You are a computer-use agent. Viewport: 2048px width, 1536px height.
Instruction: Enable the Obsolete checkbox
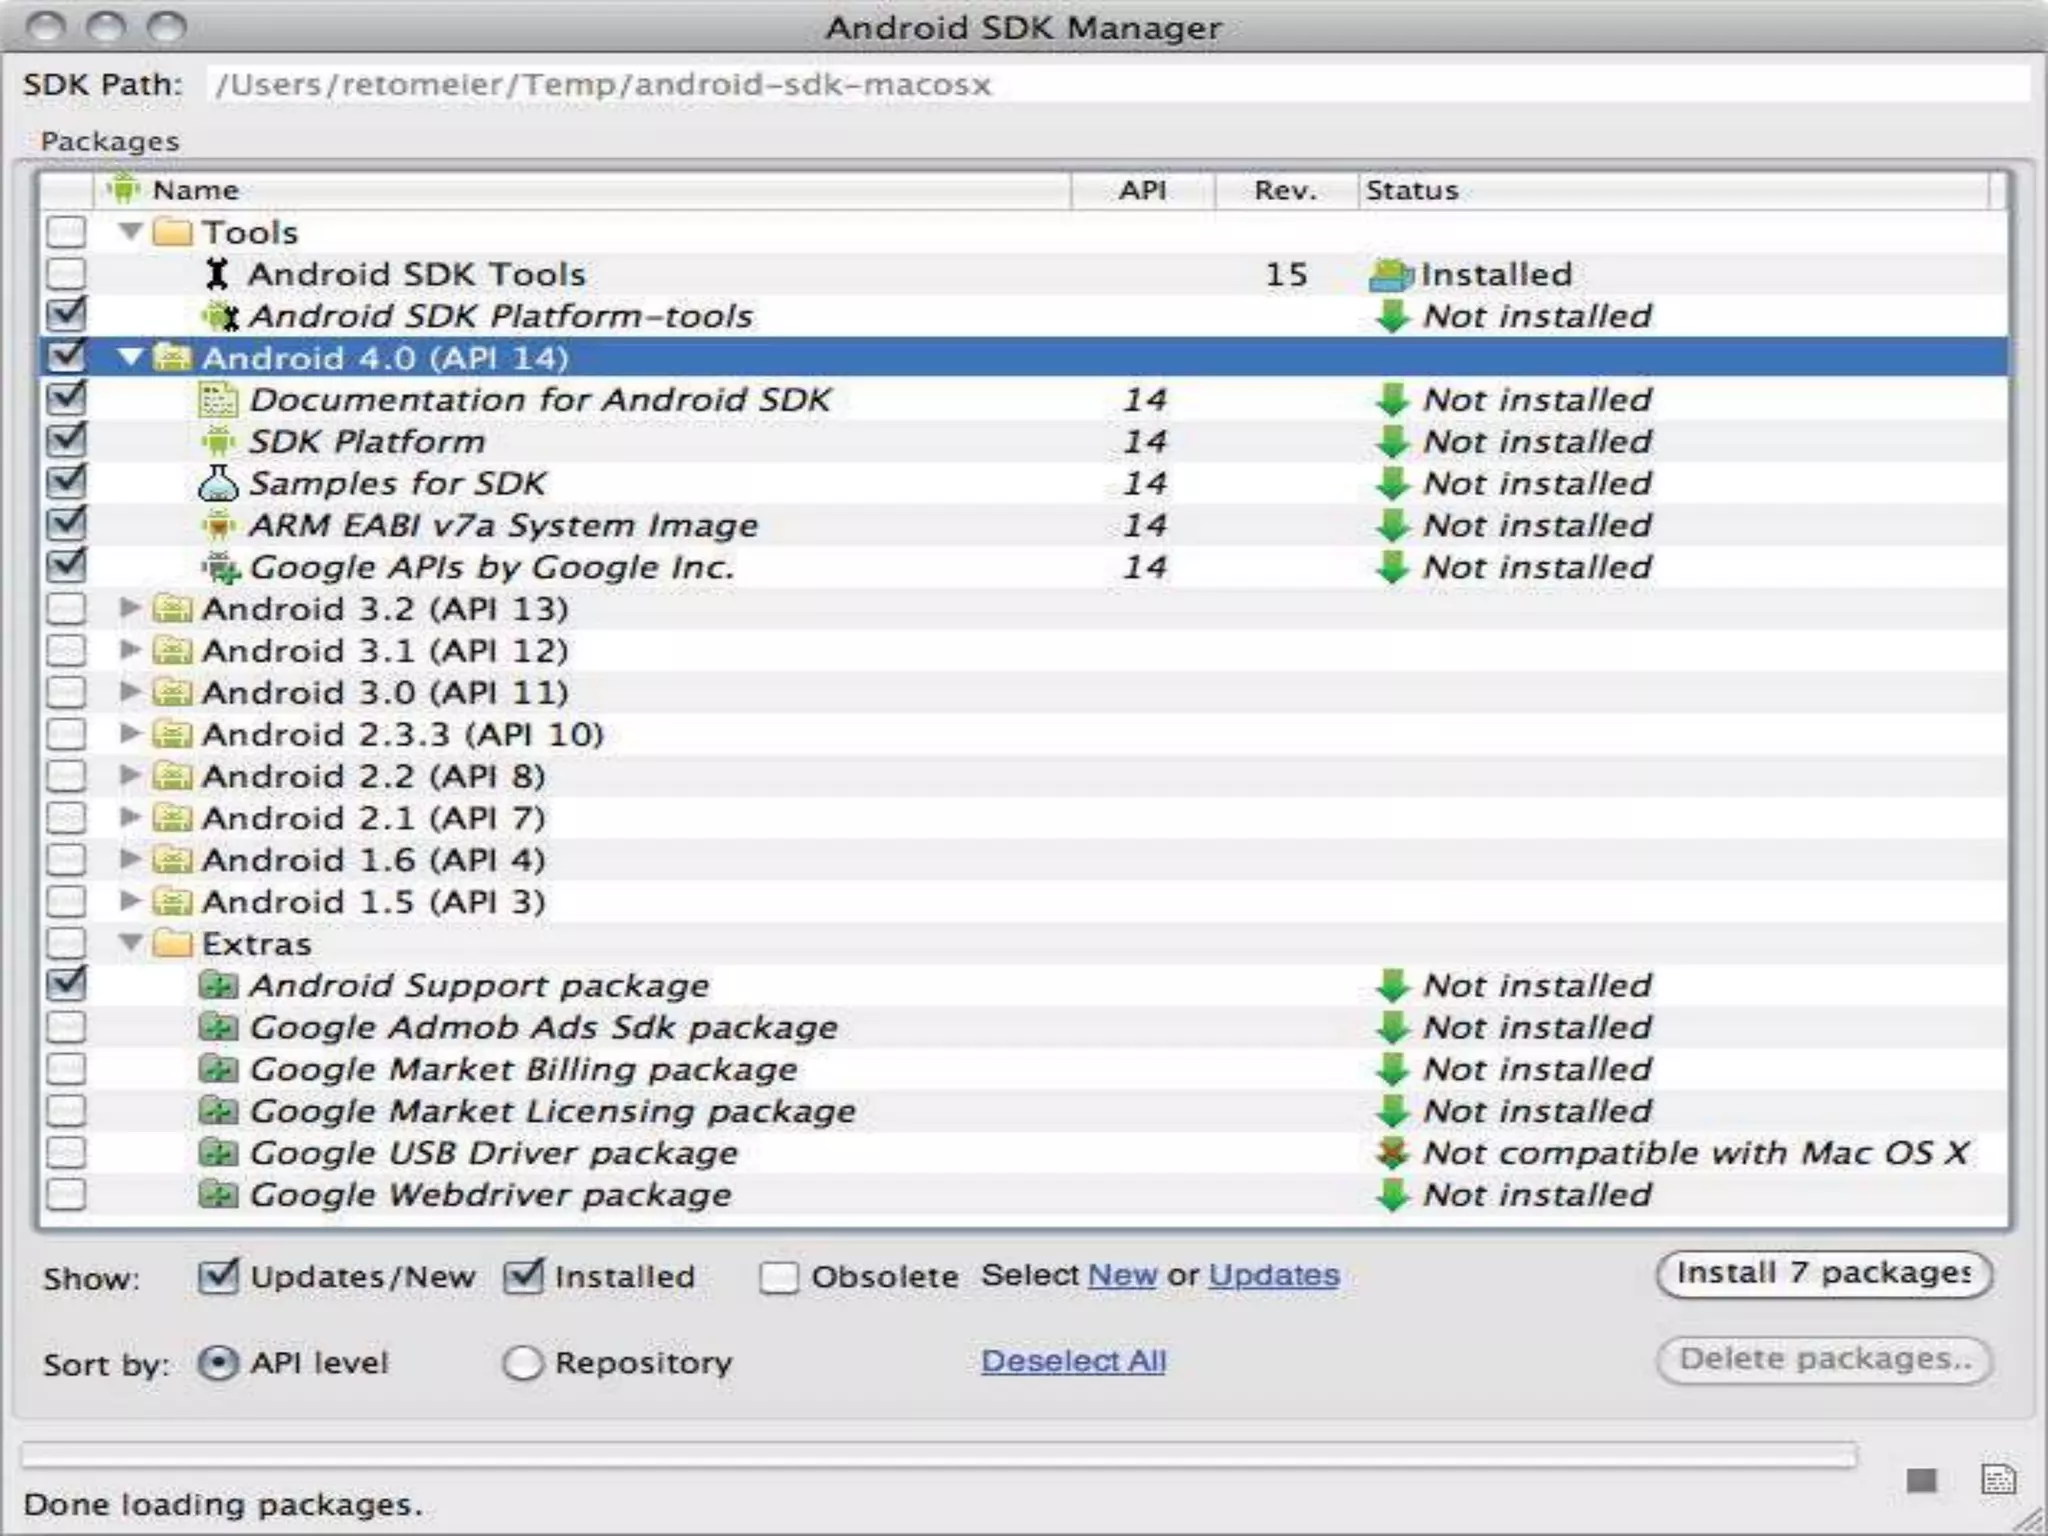point(779,1277)
